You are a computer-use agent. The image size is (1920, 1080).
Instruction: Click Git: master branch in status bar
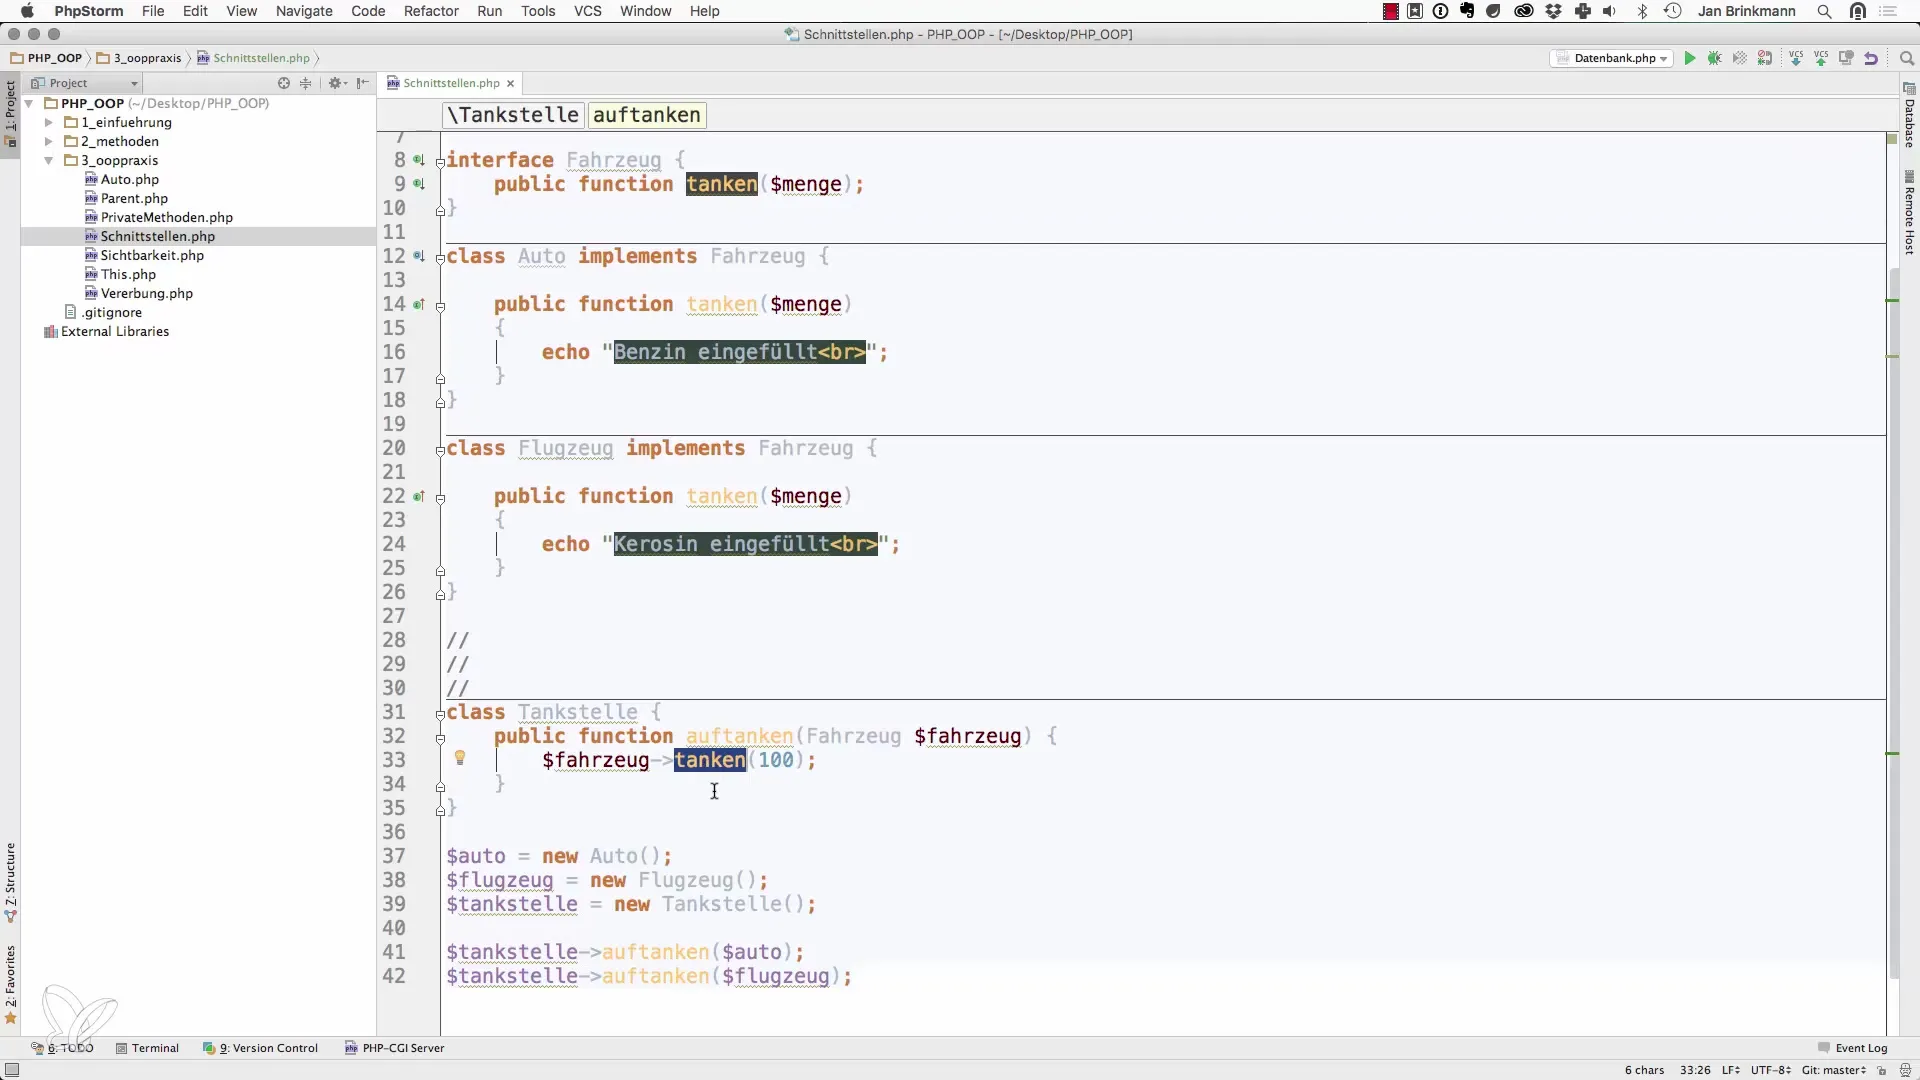pos(1834,1070)
